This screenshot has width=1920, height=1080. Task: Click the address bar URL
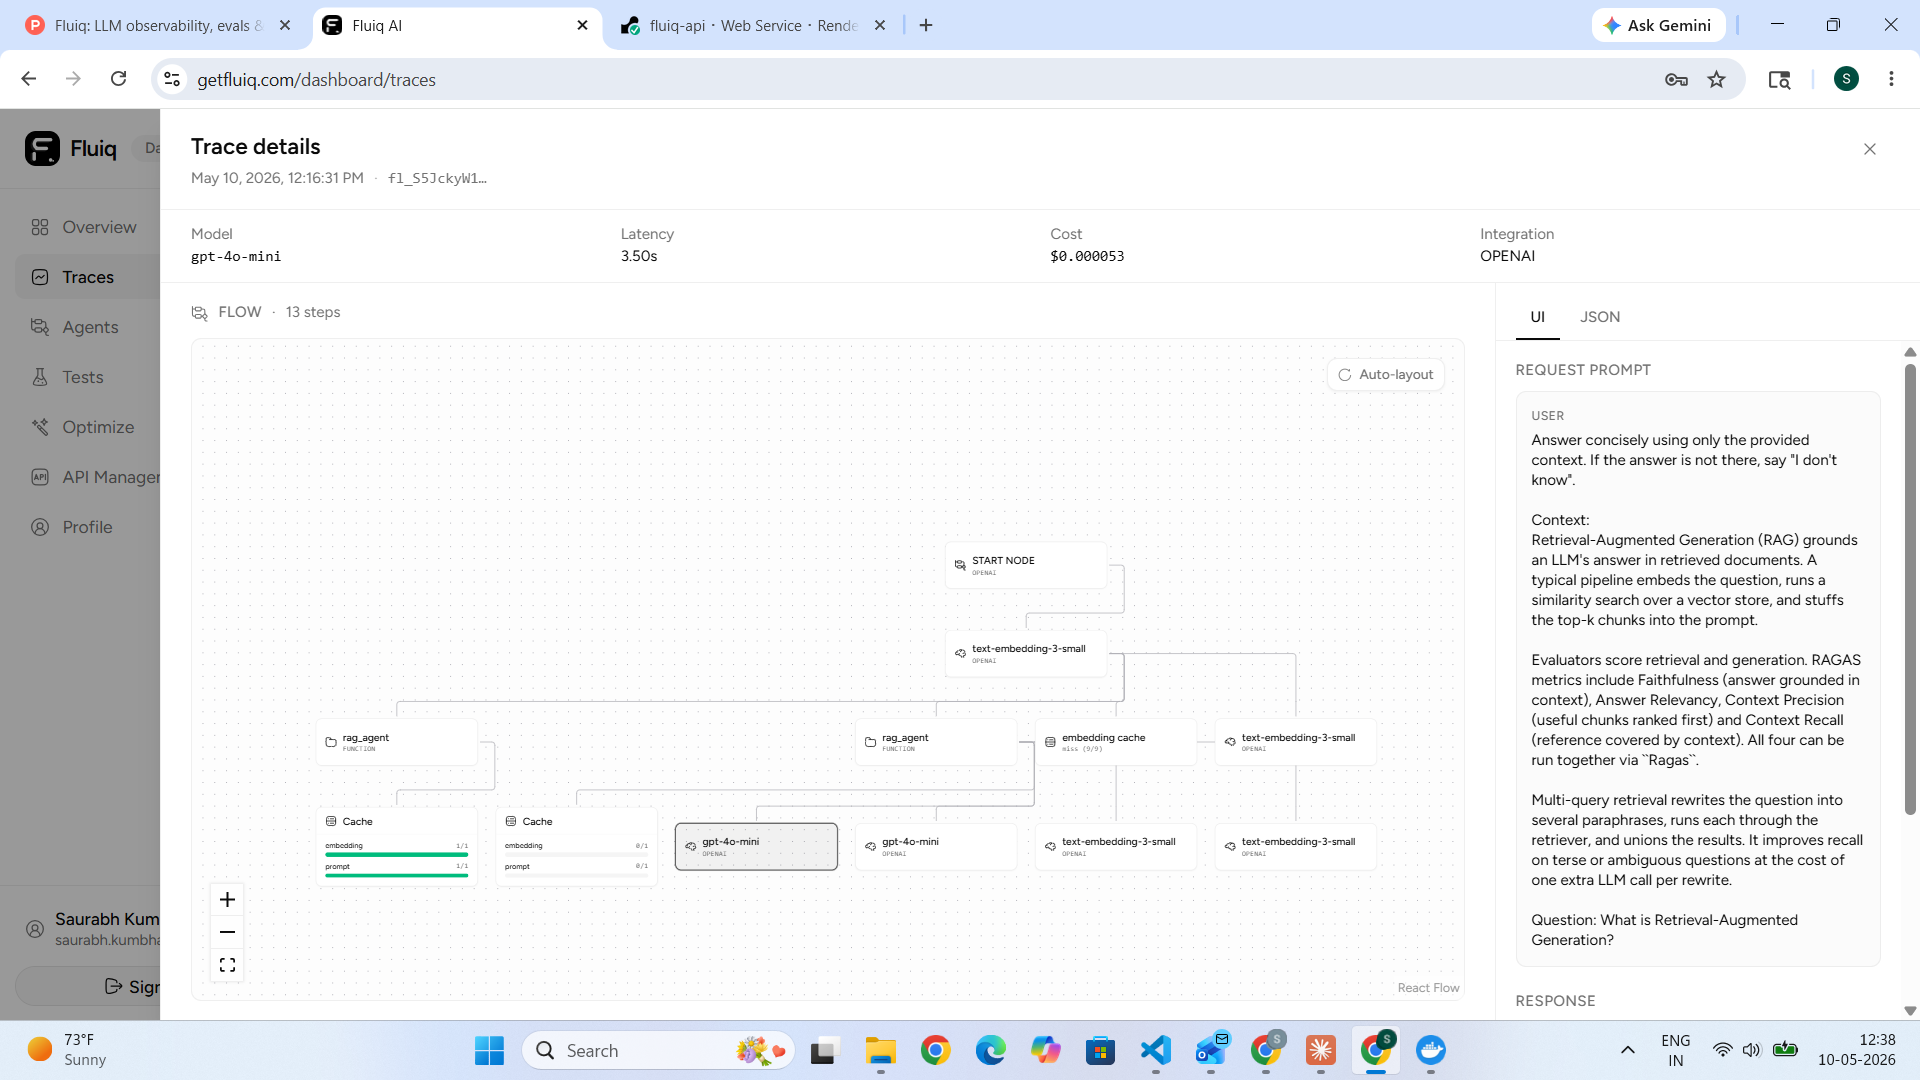coord(316,80)
